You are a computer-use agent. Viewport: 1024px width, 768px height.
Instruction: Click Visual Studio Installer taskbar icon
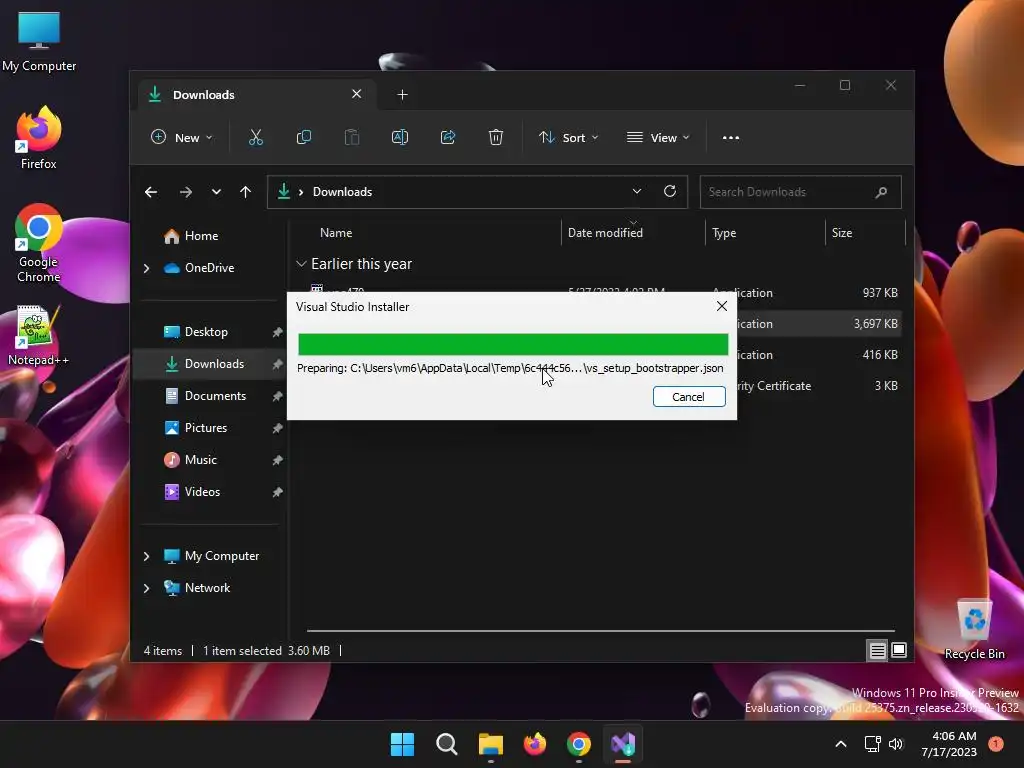623,744
